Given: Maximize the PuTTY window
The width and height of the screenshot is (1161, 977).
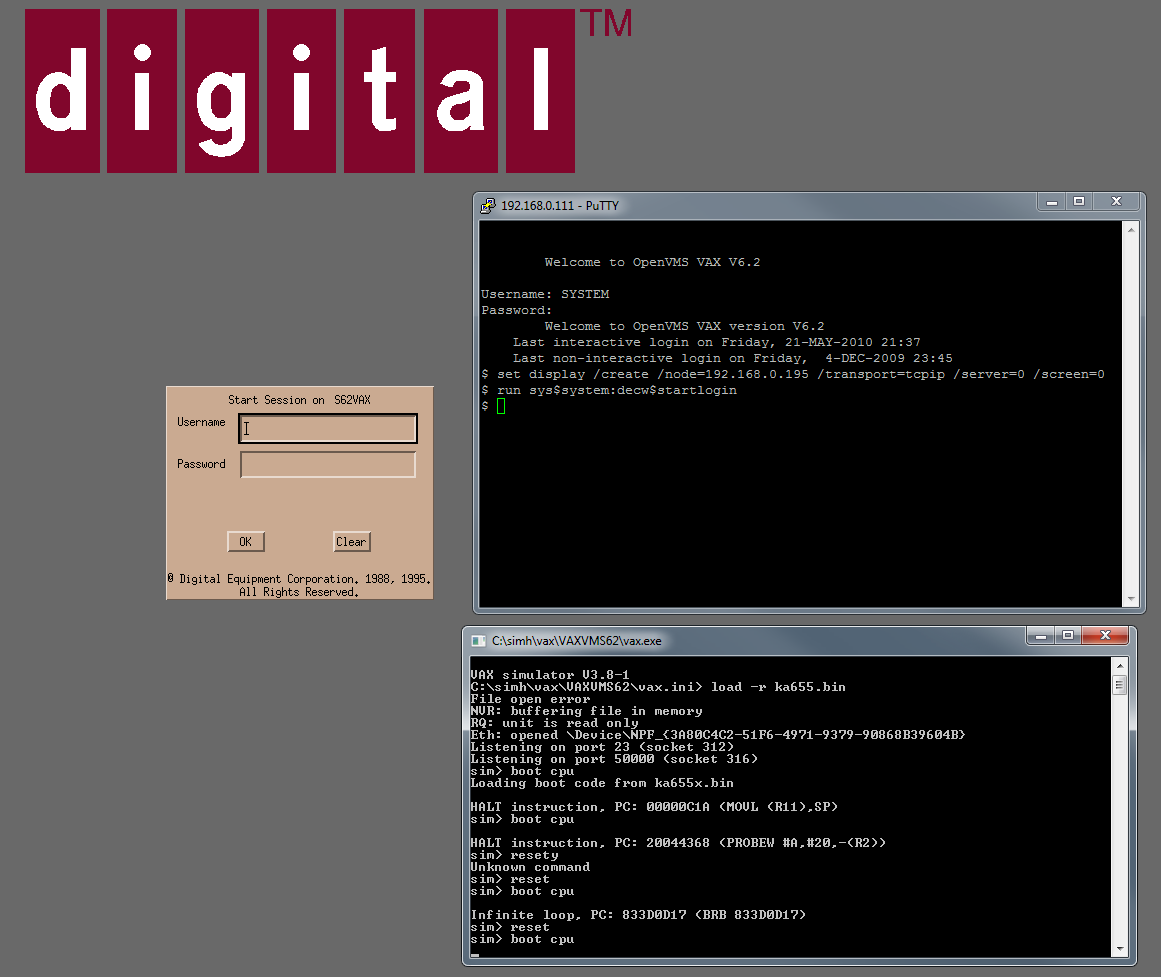Looking at the screenshot, I should point(1079,201).
